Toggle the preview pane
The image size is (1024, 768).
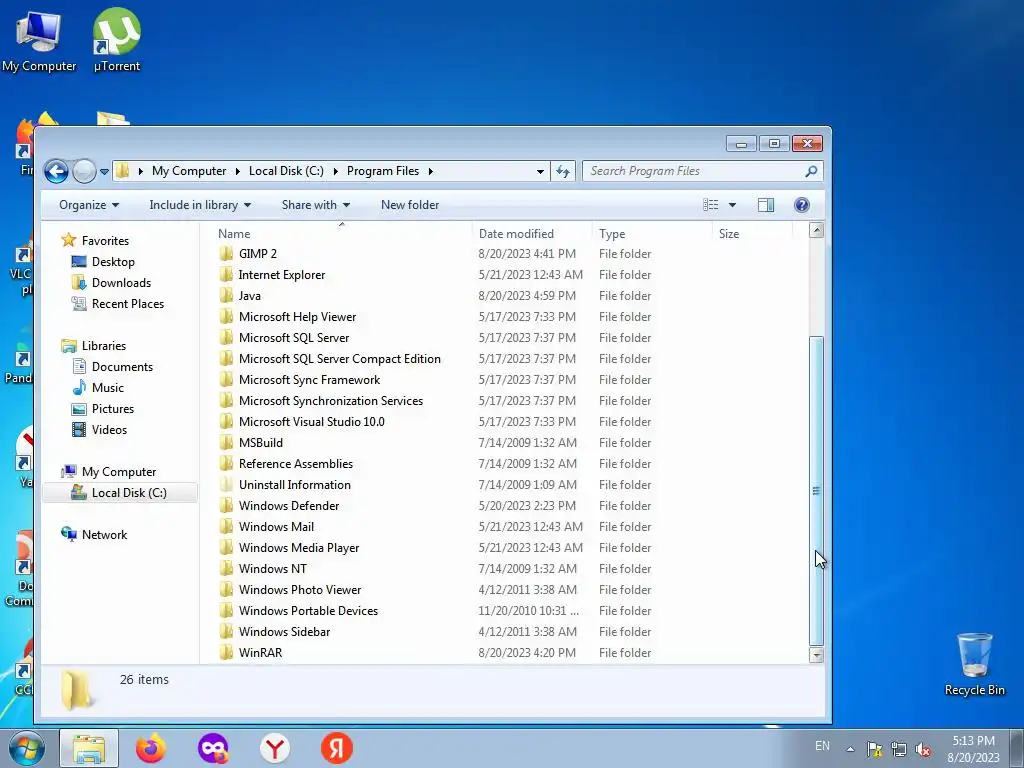click(765, 205)
